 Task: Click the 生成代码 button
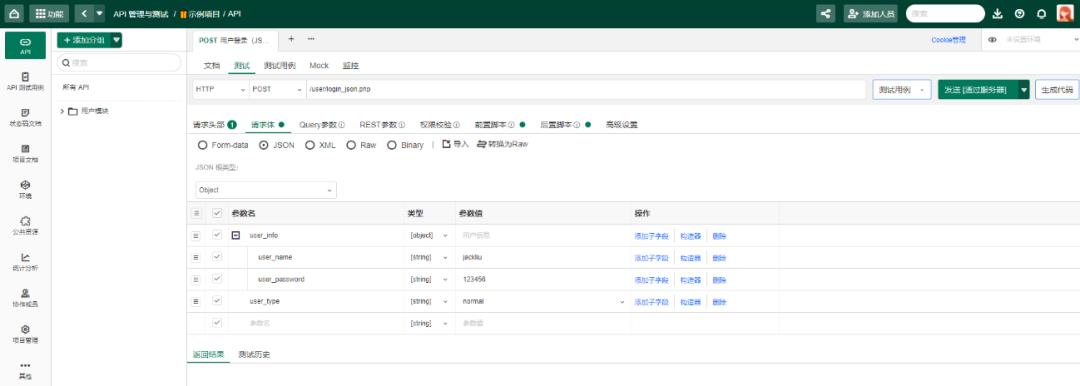[1057, 90]
